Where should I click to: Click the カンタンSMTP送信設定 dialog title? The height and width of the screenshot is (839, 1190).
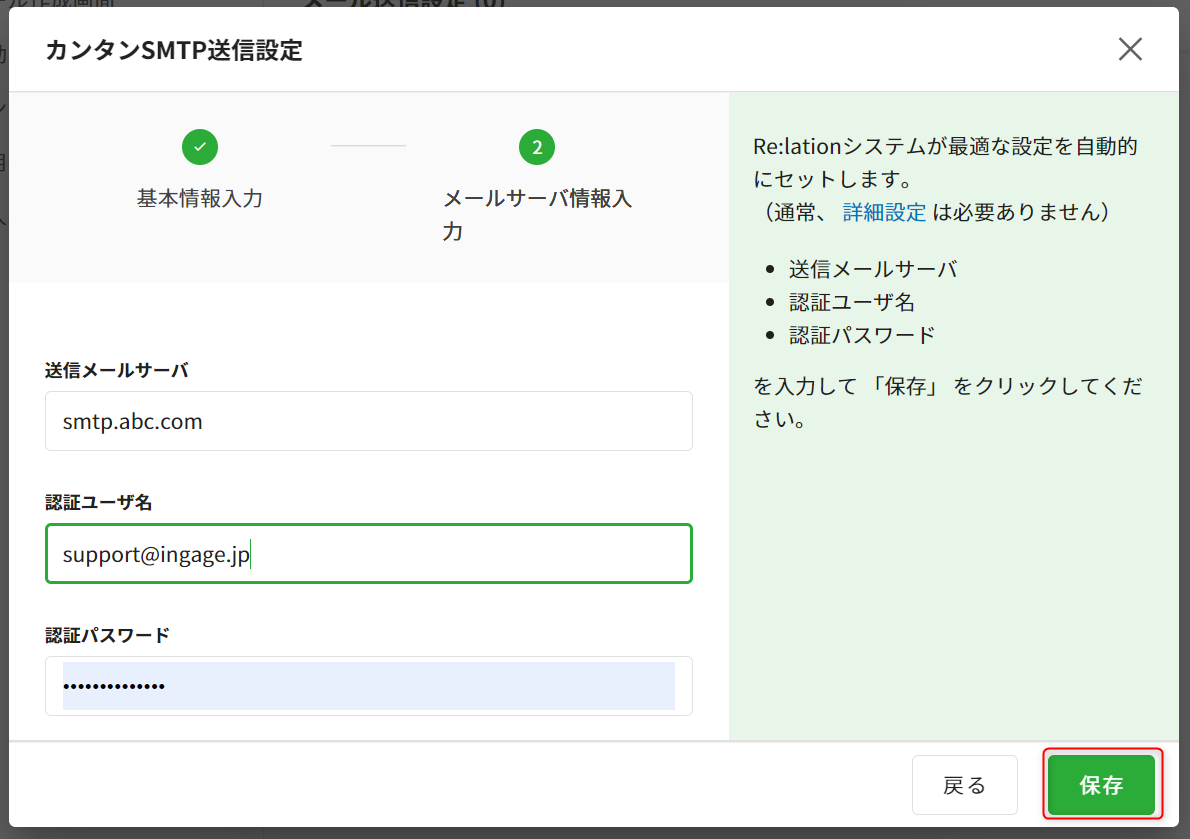pos(174,50)
